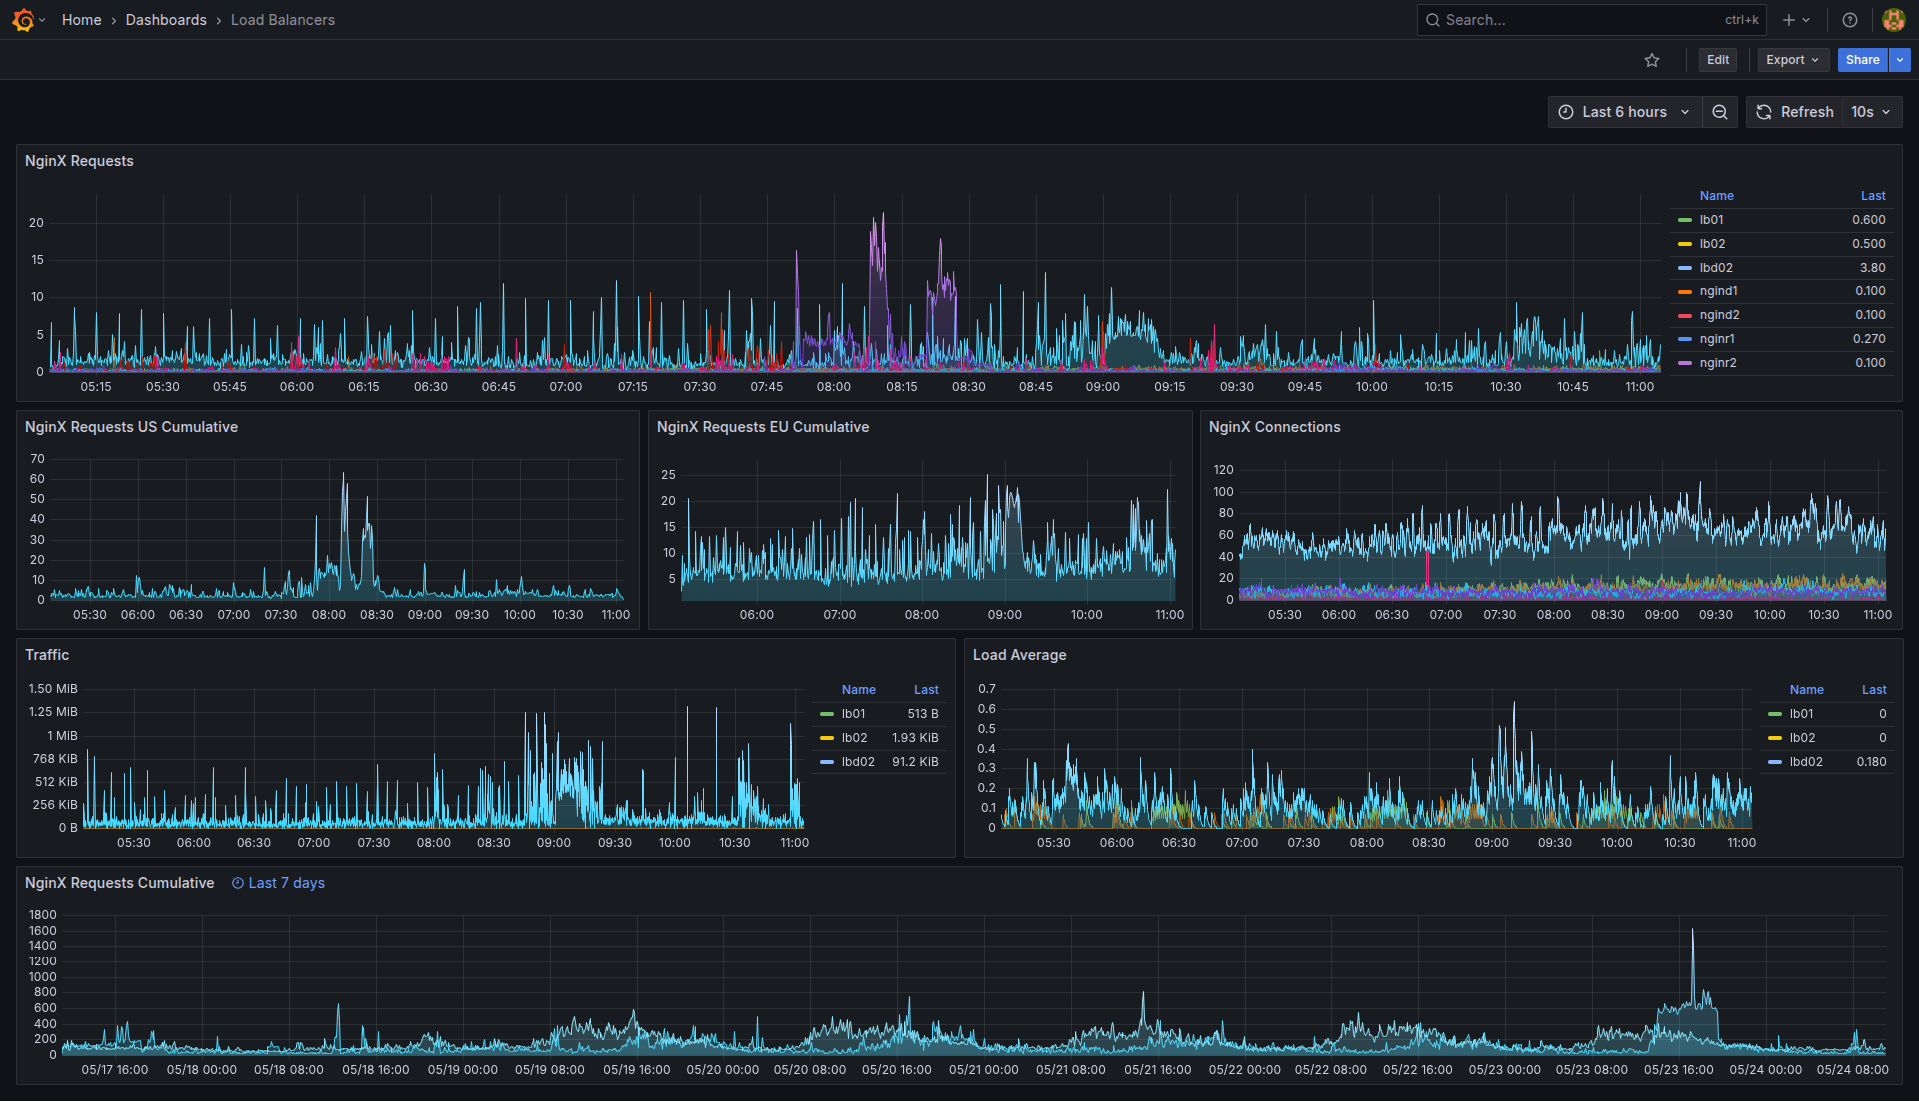This screenshot has height=1102, width=1919.
Task: Click the Load Balancers breadcrumb
Action: (283, 20)
